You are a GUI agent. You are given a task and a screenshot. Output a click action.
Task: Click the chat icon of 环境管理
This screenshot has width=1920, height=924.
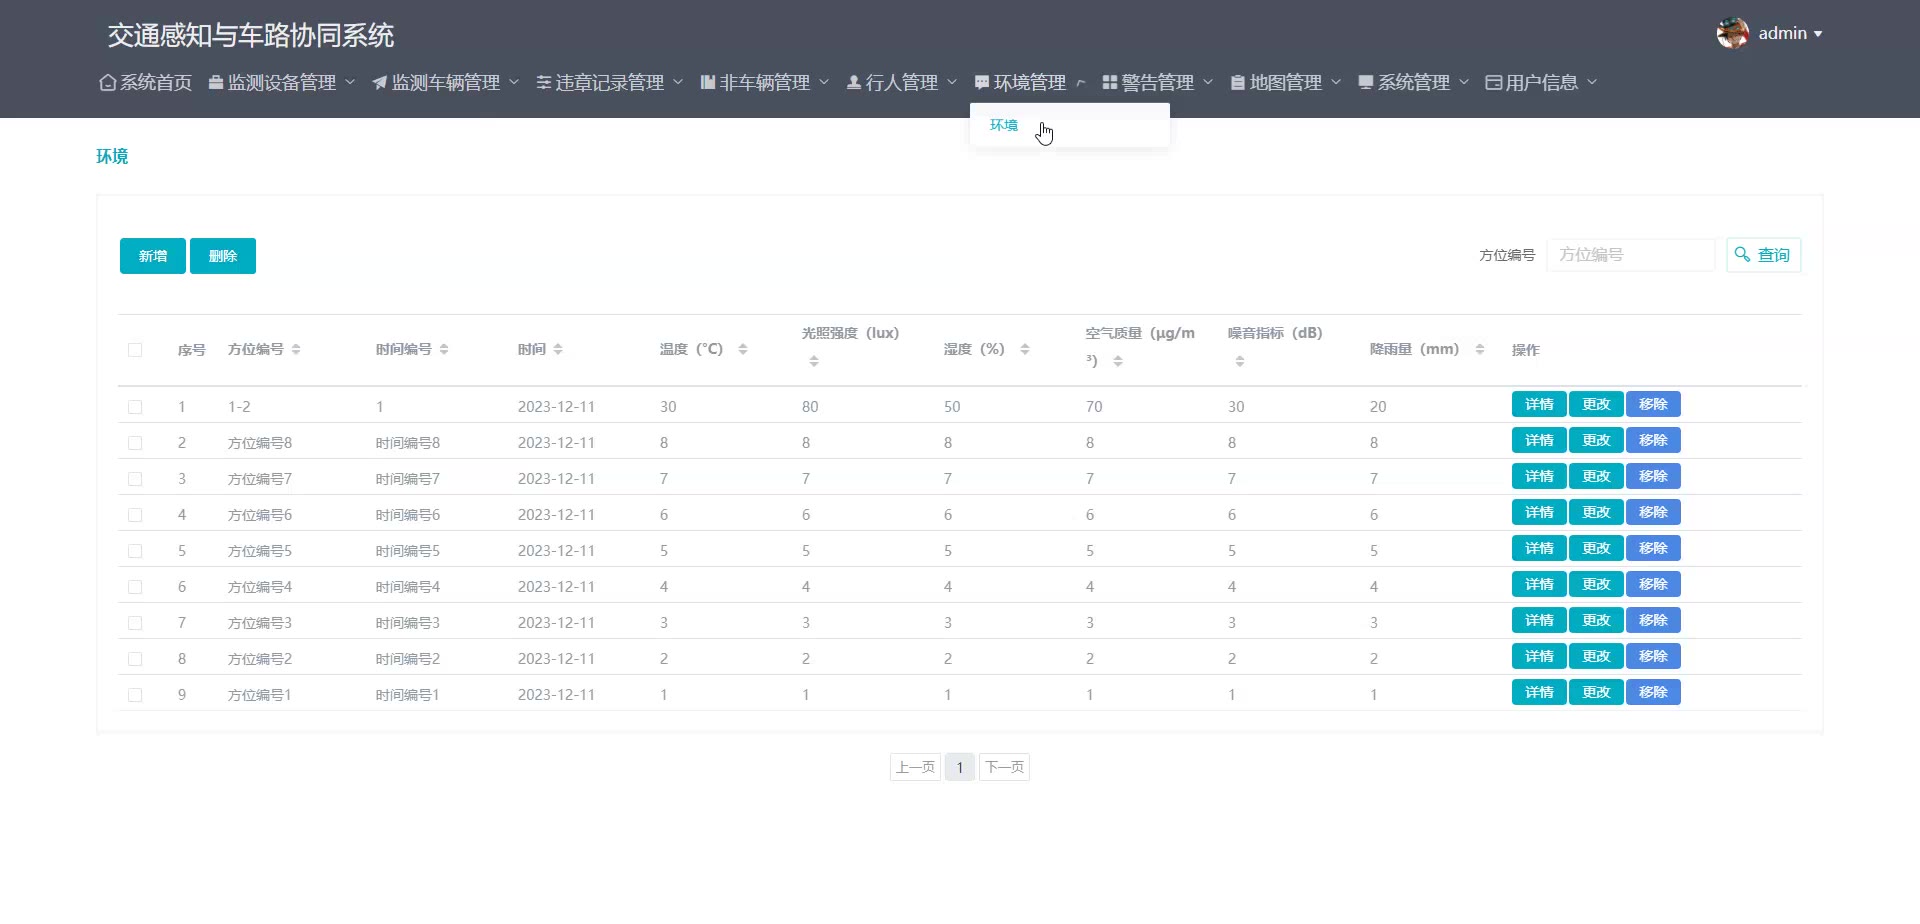click(x=981, y=83)
